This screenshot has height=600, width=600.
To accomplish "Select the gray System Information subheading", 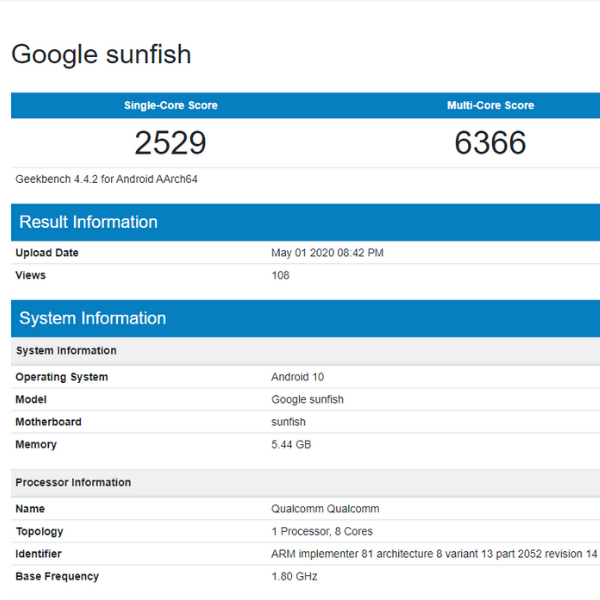I will point(66,351).
